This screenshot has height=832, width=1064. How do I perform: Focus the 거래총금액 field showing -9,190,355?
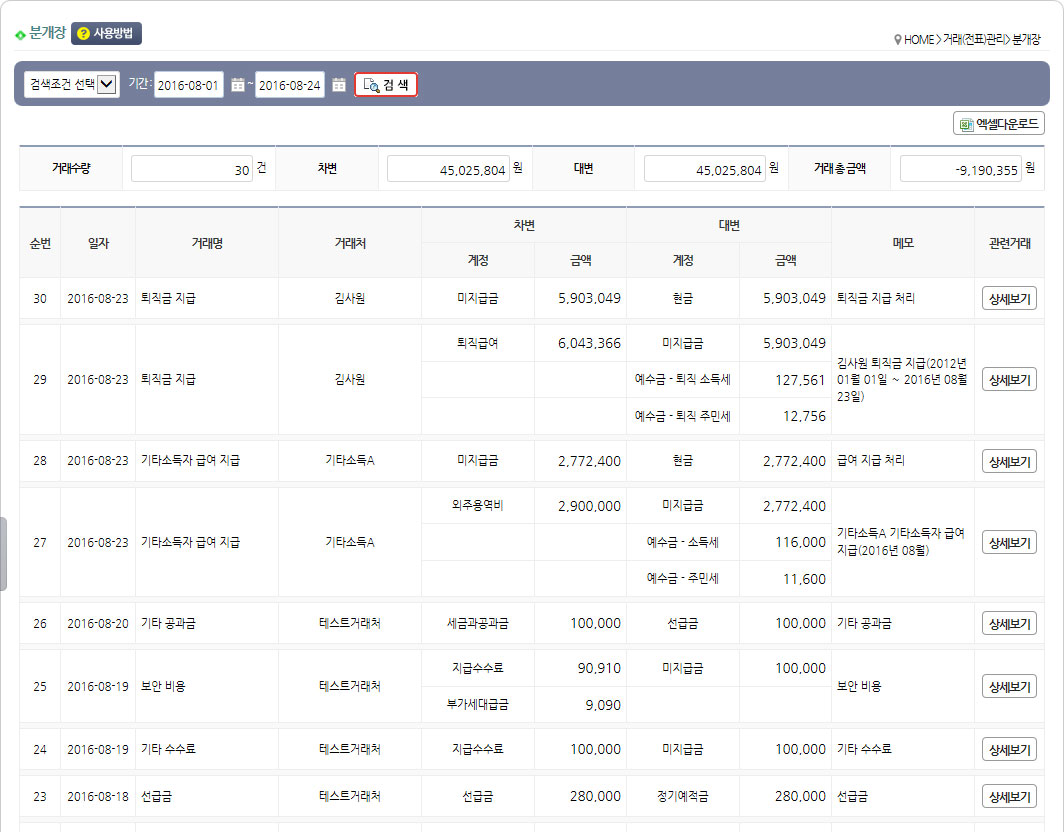960,169
